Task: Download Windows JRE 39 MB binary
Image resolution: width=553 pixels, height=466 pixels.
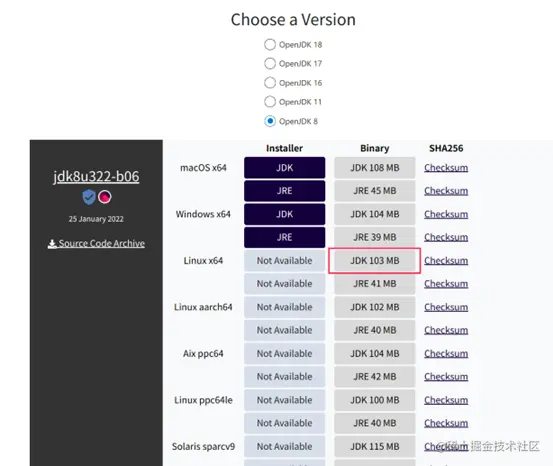Action: tap(375, 237)
